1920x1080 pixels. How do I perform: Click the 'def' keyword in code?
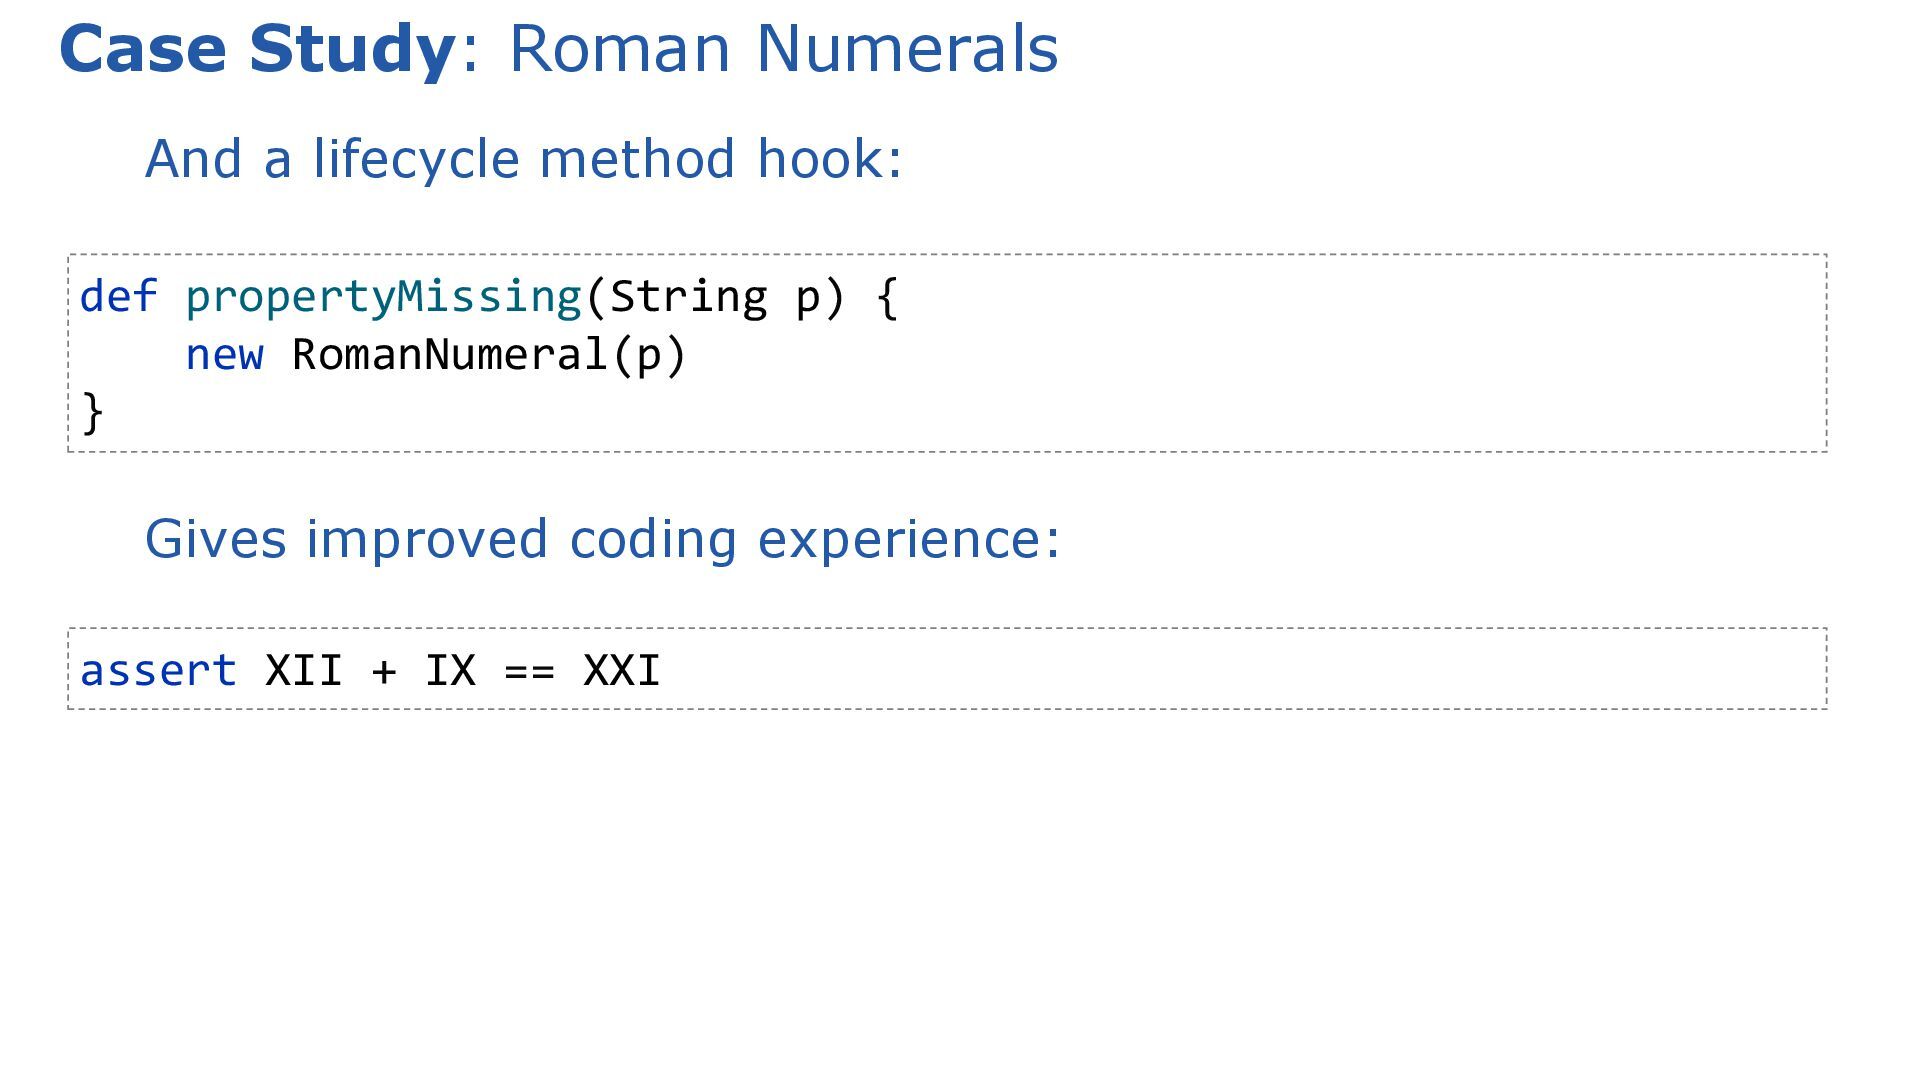[x=118, y=297]
